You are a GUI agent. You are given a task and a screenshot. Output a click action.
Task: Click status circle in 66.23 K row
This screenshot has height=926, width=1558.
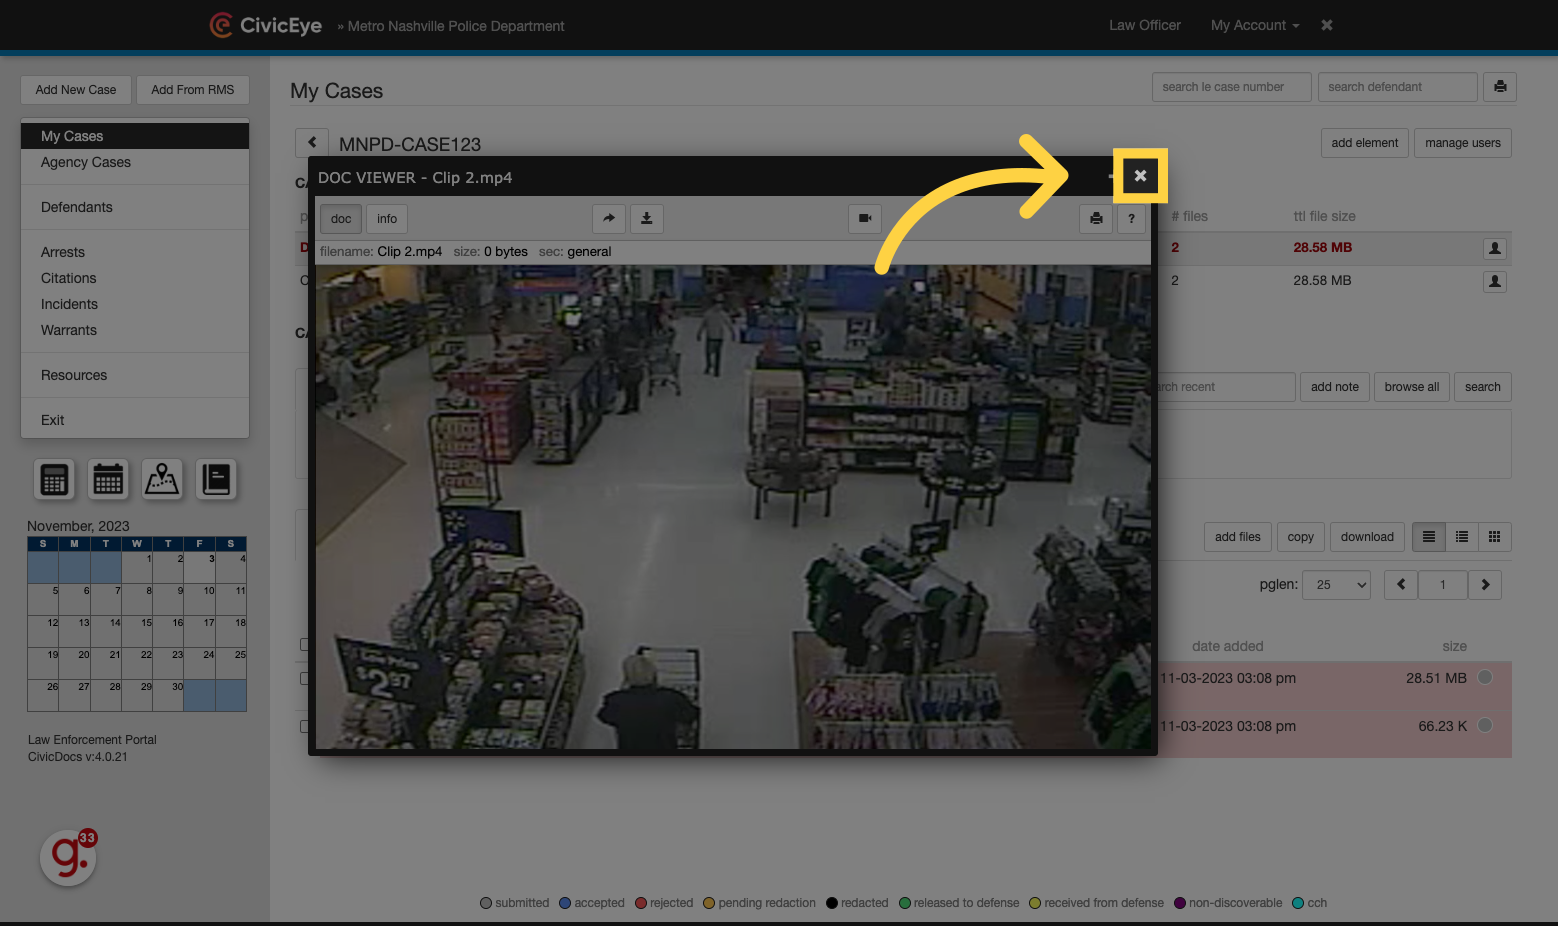coord(1485,725)
